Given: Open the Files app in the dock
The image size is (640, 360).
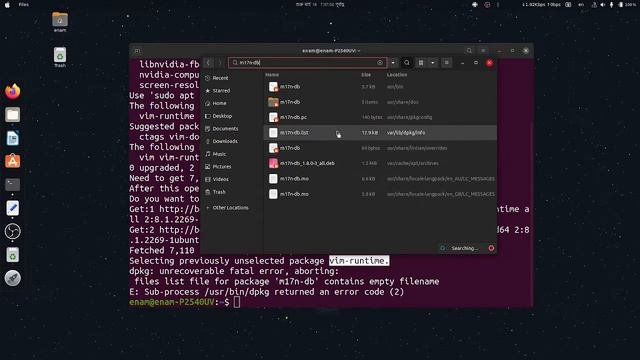Looking at the screenshot, I should pos(13,115).
